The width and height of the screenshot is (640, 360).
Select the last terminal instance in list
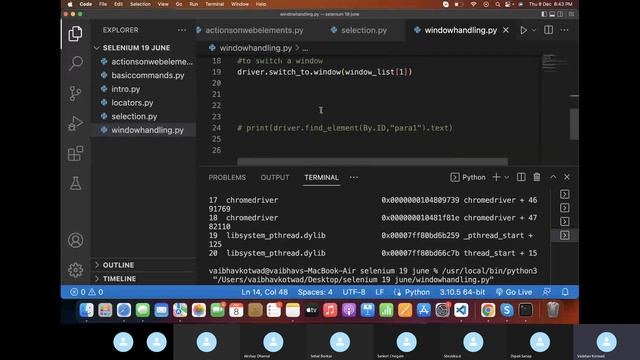tap(564, 235)
